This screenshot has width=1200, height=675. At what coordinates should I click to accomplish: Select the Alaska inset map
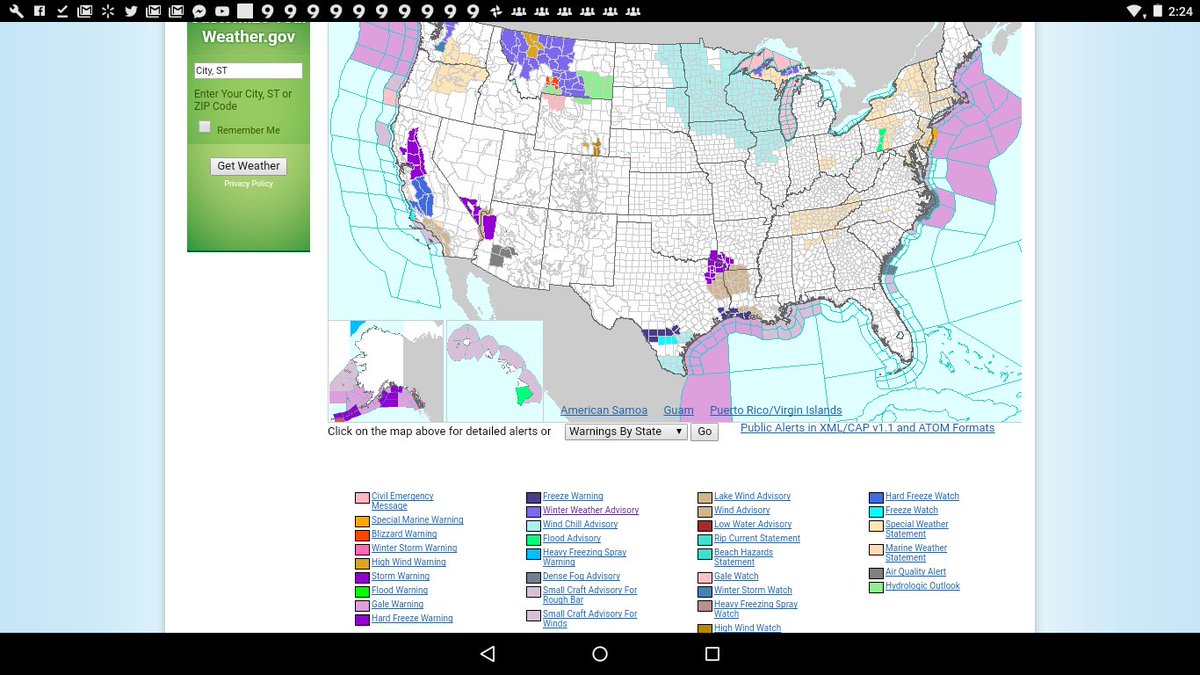coord(386,371)
